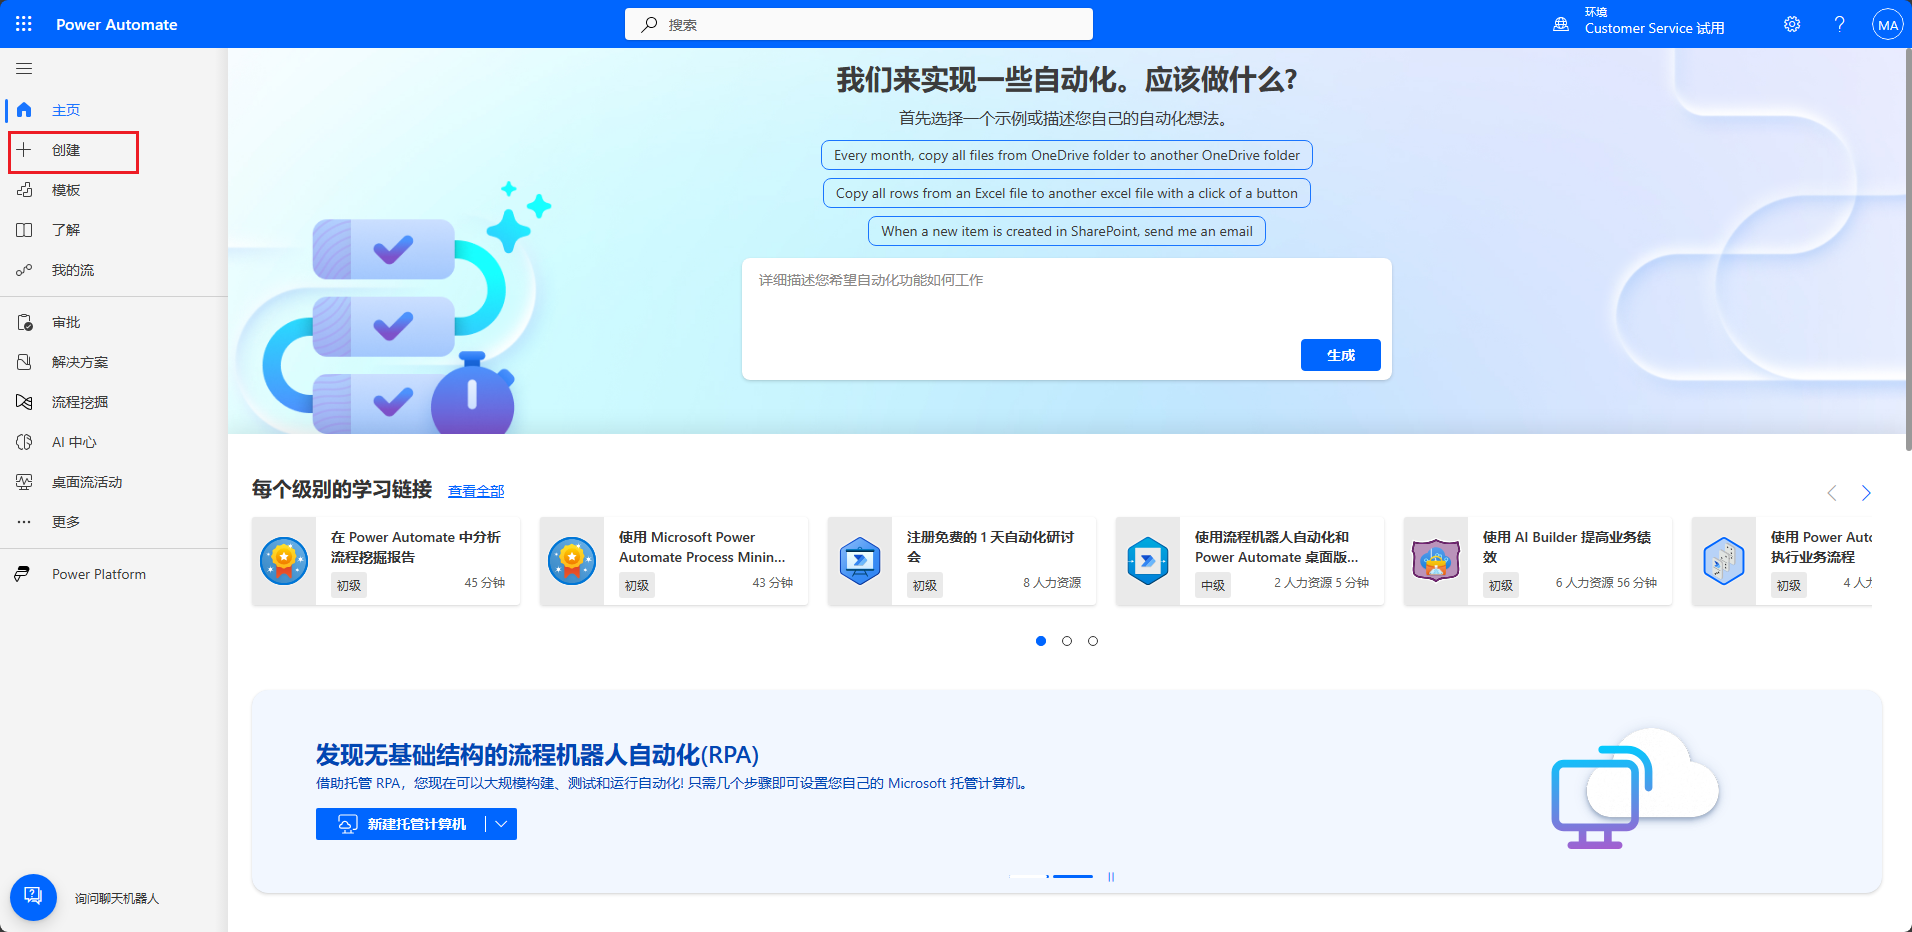
Task: Click the 生成 button
Action: pyautogui.click(x=1341, y=355)
